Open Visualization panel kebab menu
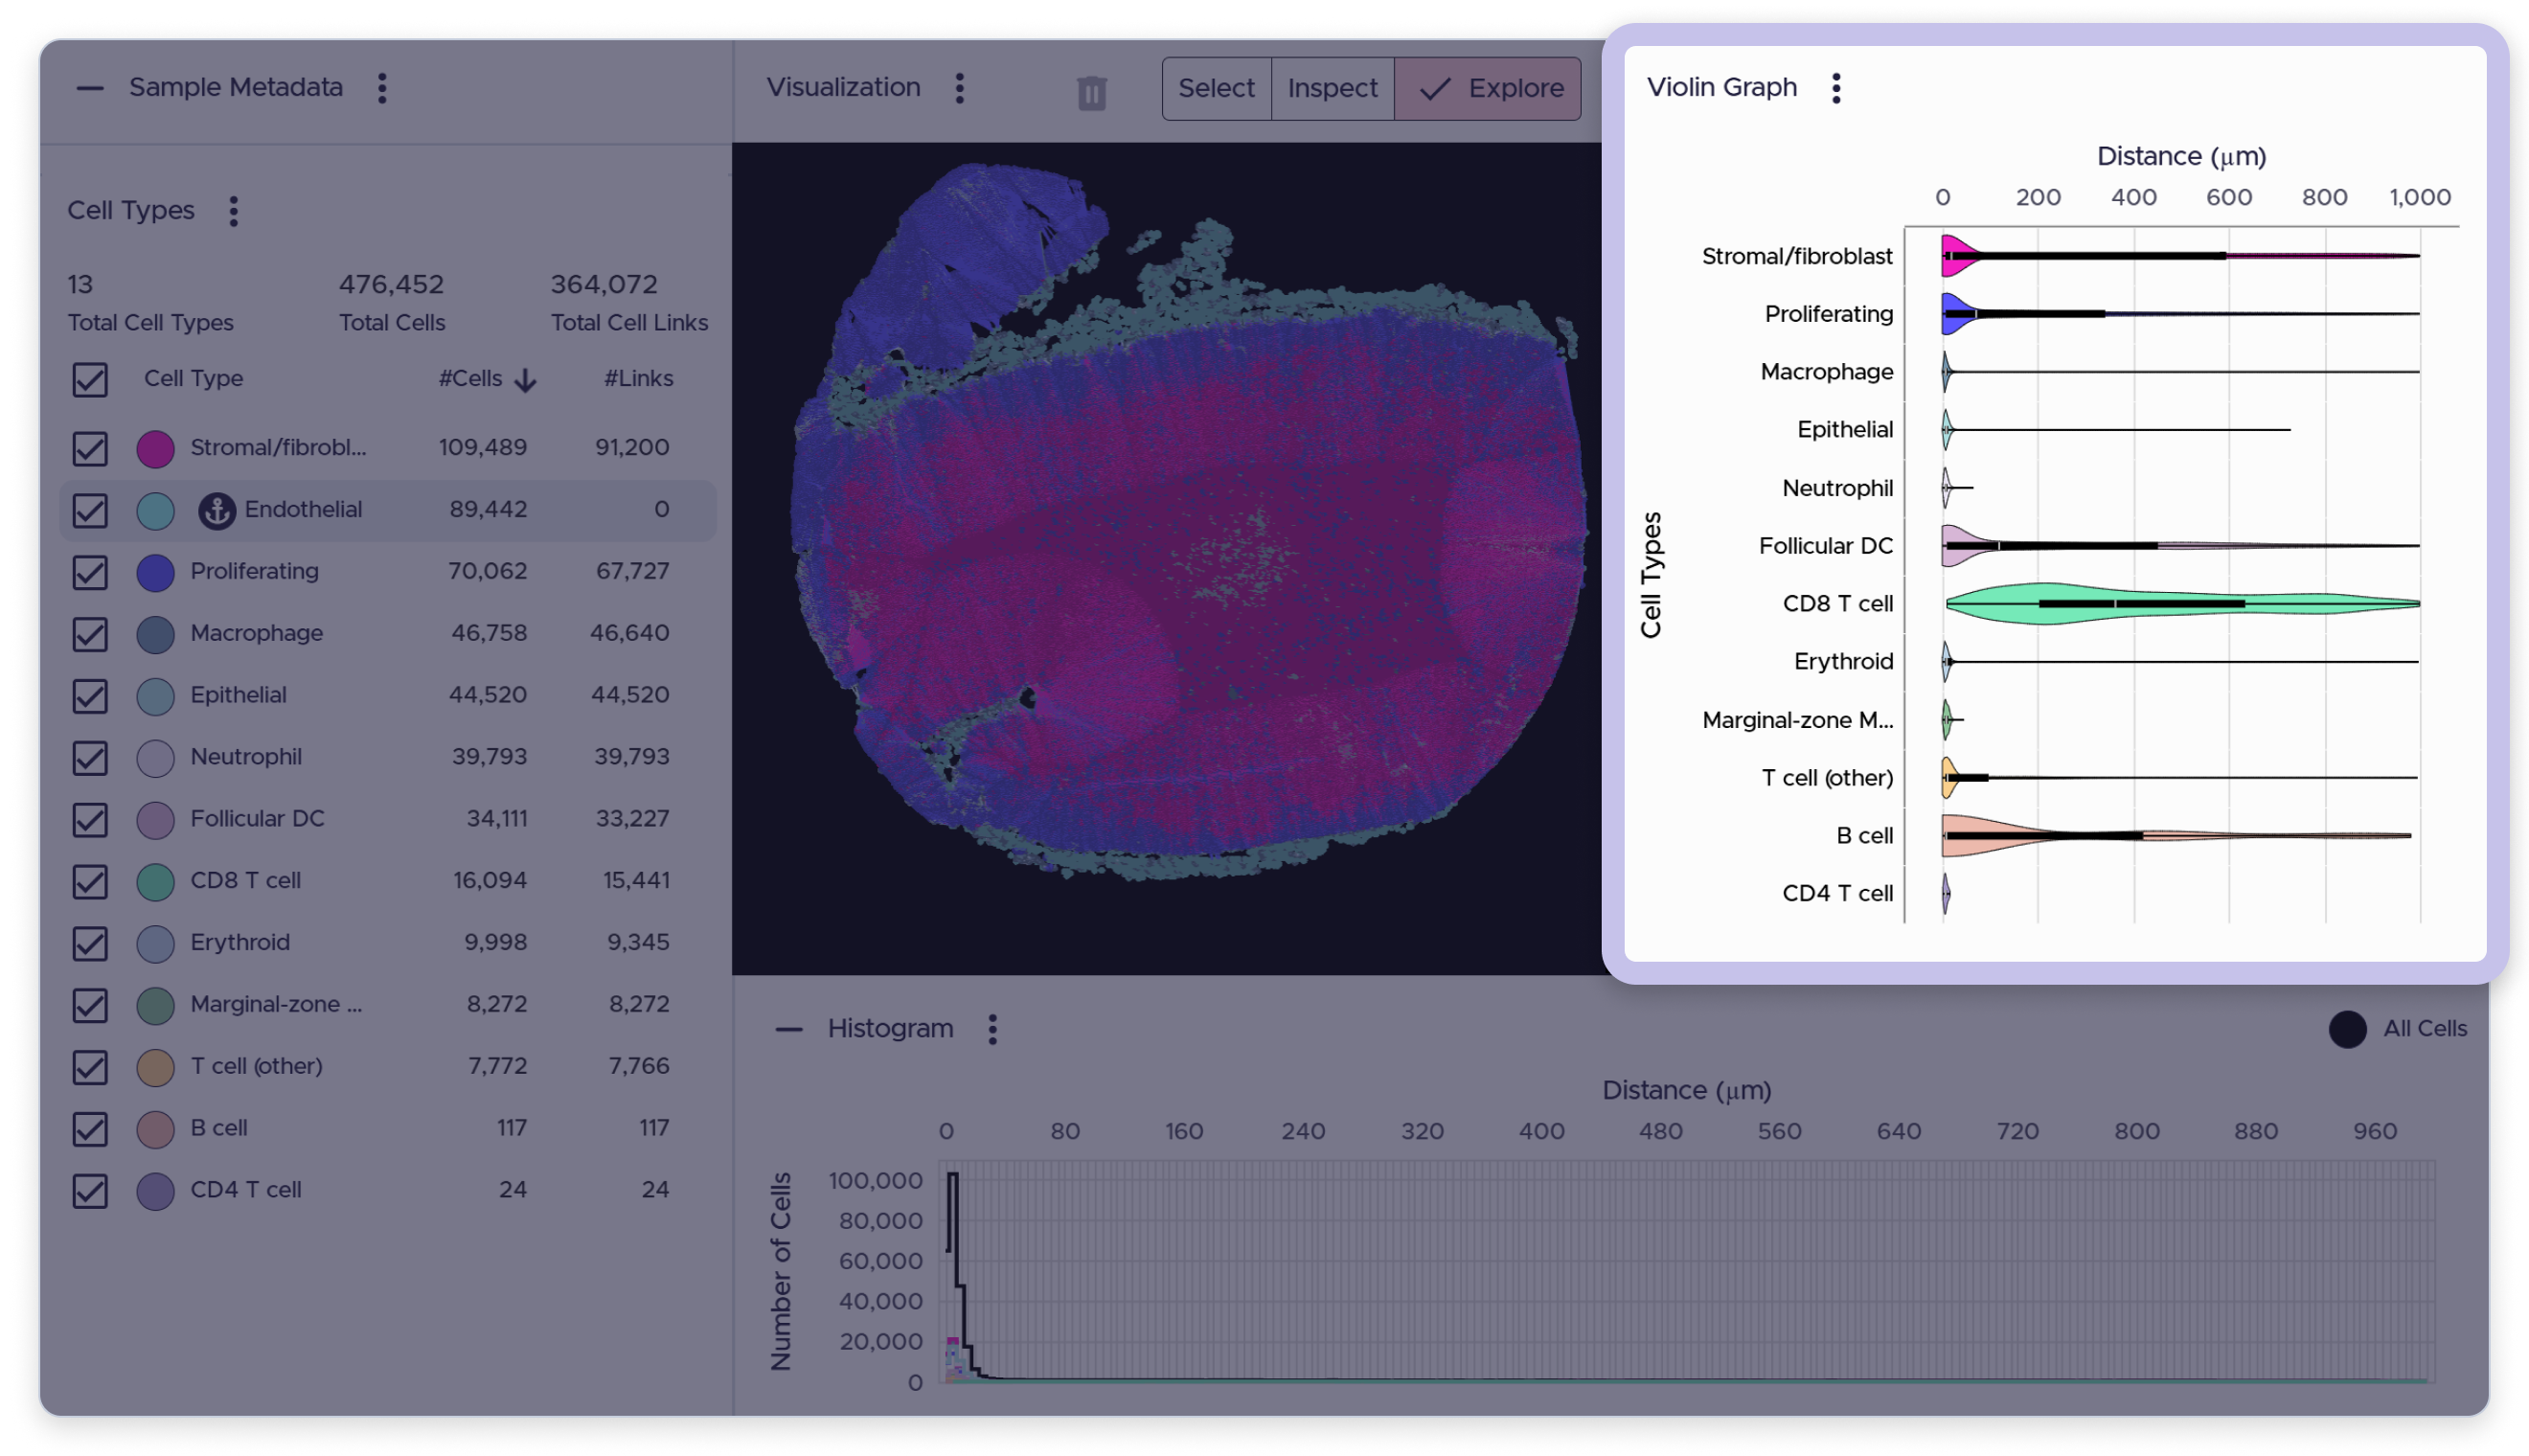This screenshot has width=2529, height=1456. (x=959, y=88)
